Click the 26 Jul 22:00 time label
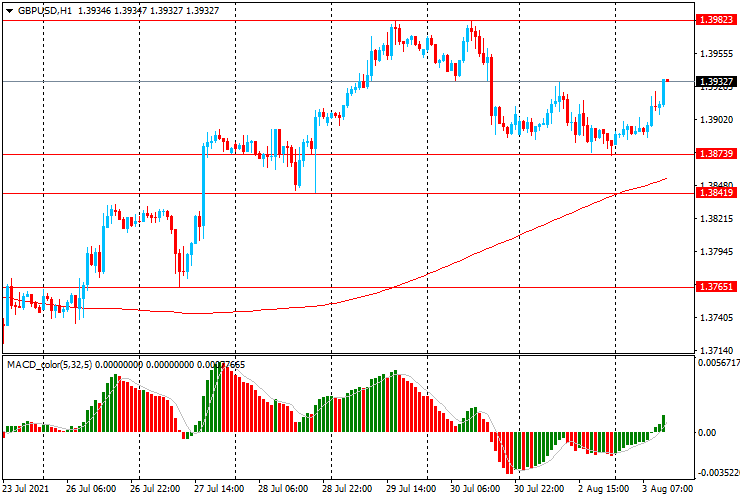Image resolution: width=740 pixels, height=500 pixels. point(155,488)
